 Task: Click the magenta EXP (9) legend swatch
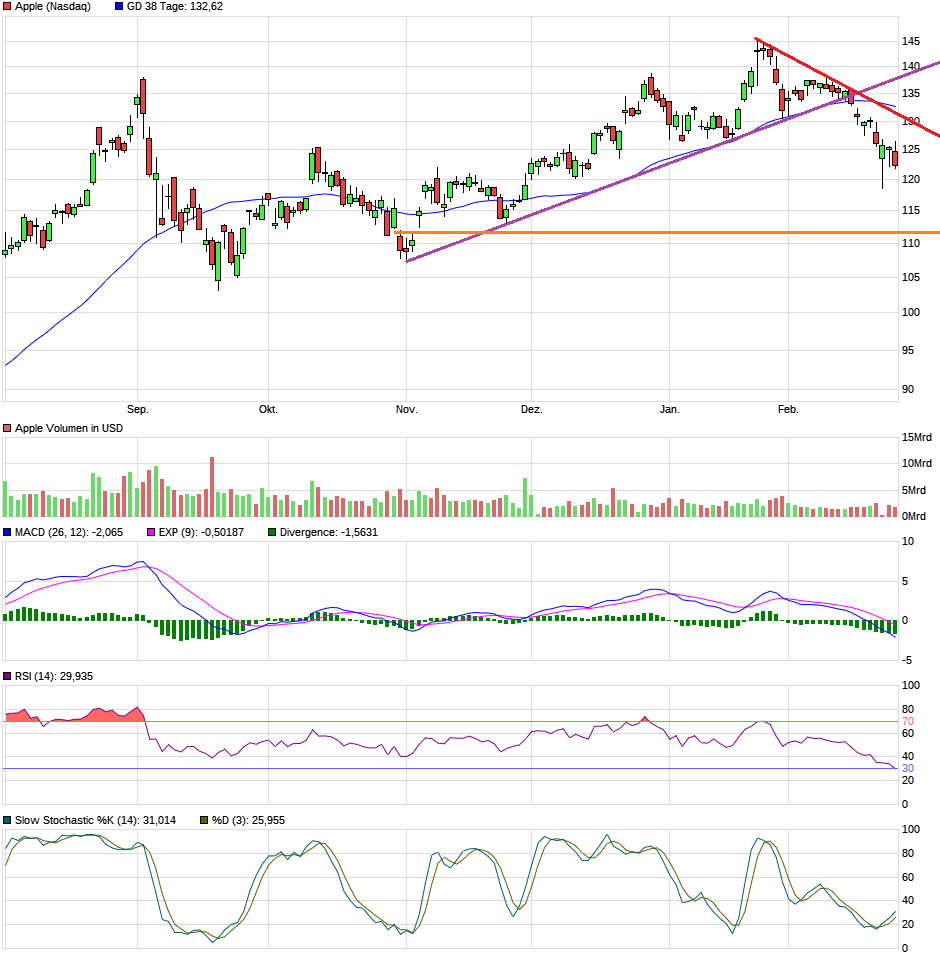tap(151, 532)
